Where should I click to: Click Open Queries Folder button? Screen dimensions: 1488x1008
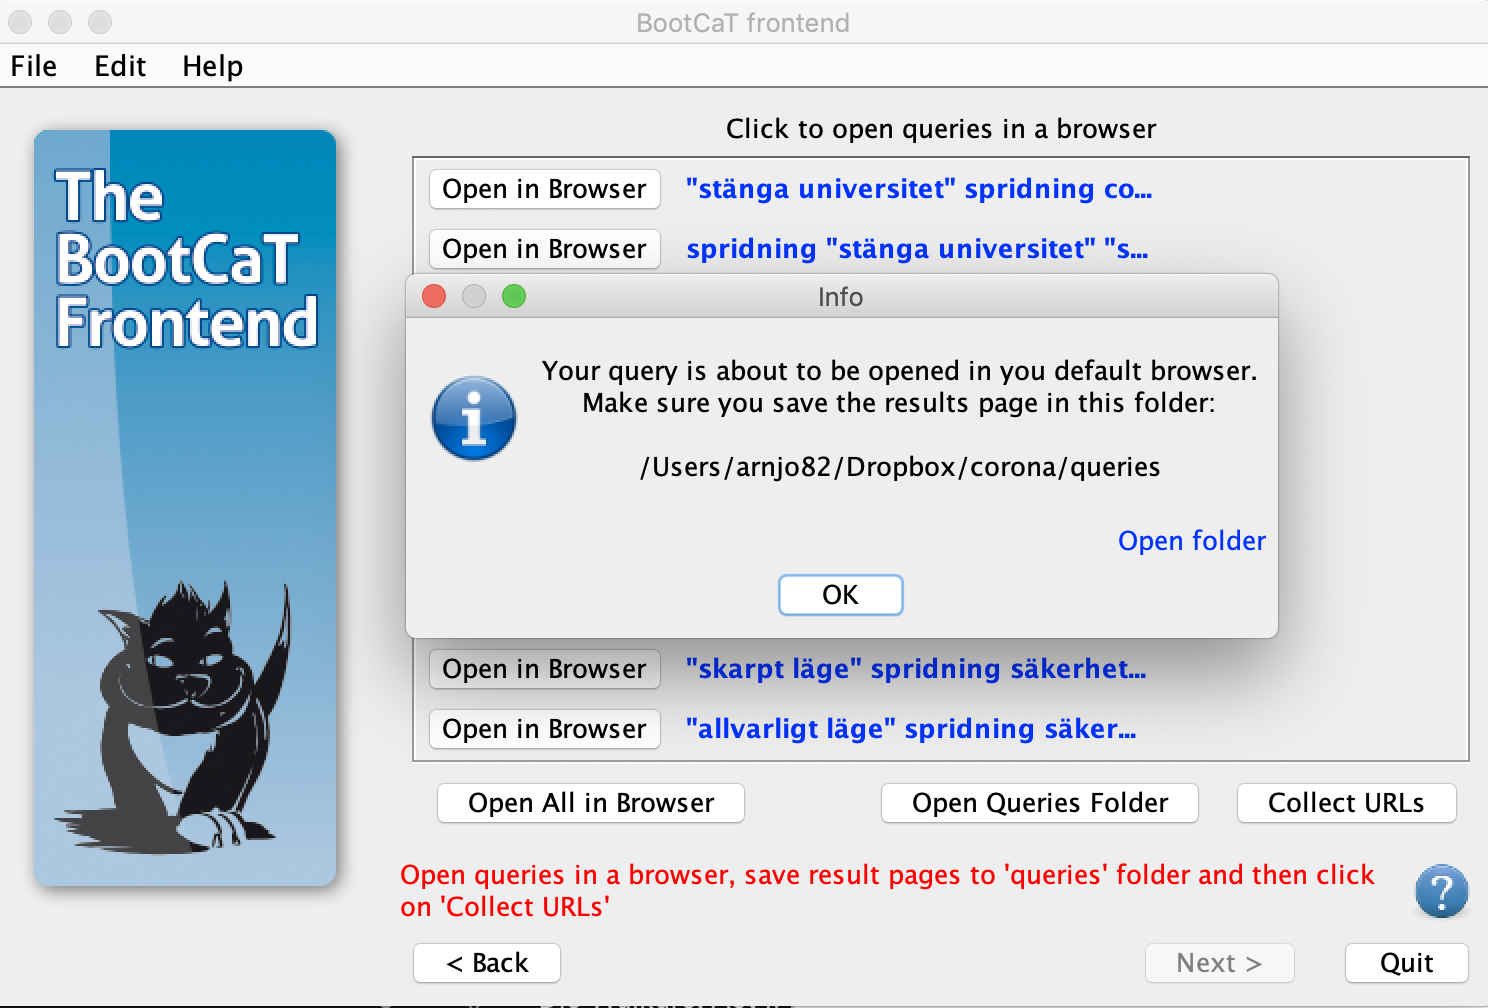(1040, 803)
